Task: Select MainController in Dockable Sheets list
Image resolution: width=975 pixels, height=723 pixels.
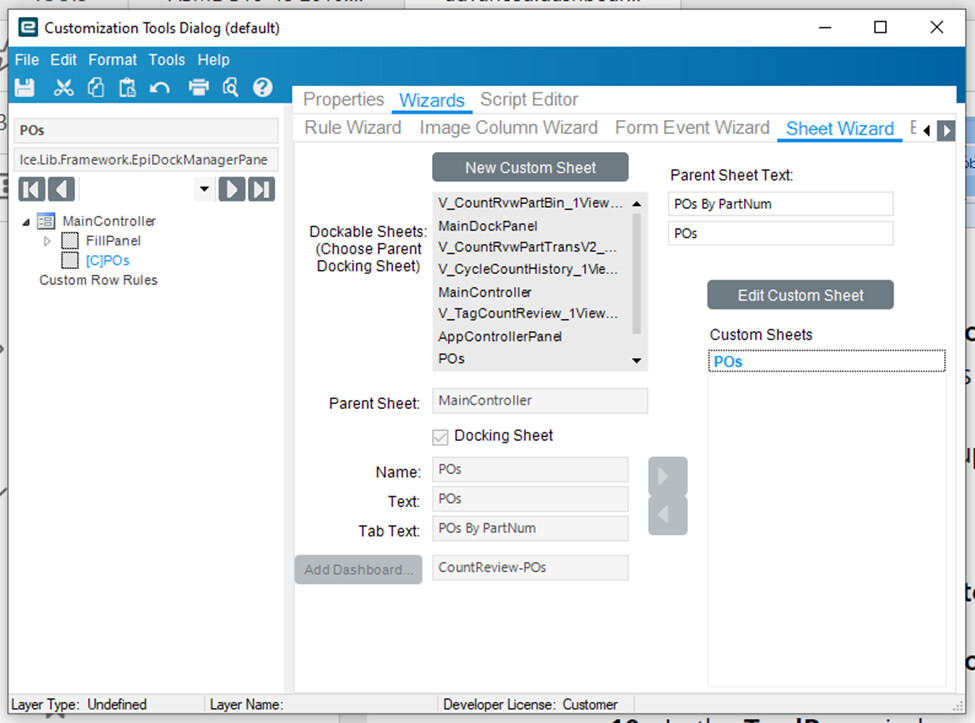Action: tap(485, 292)
